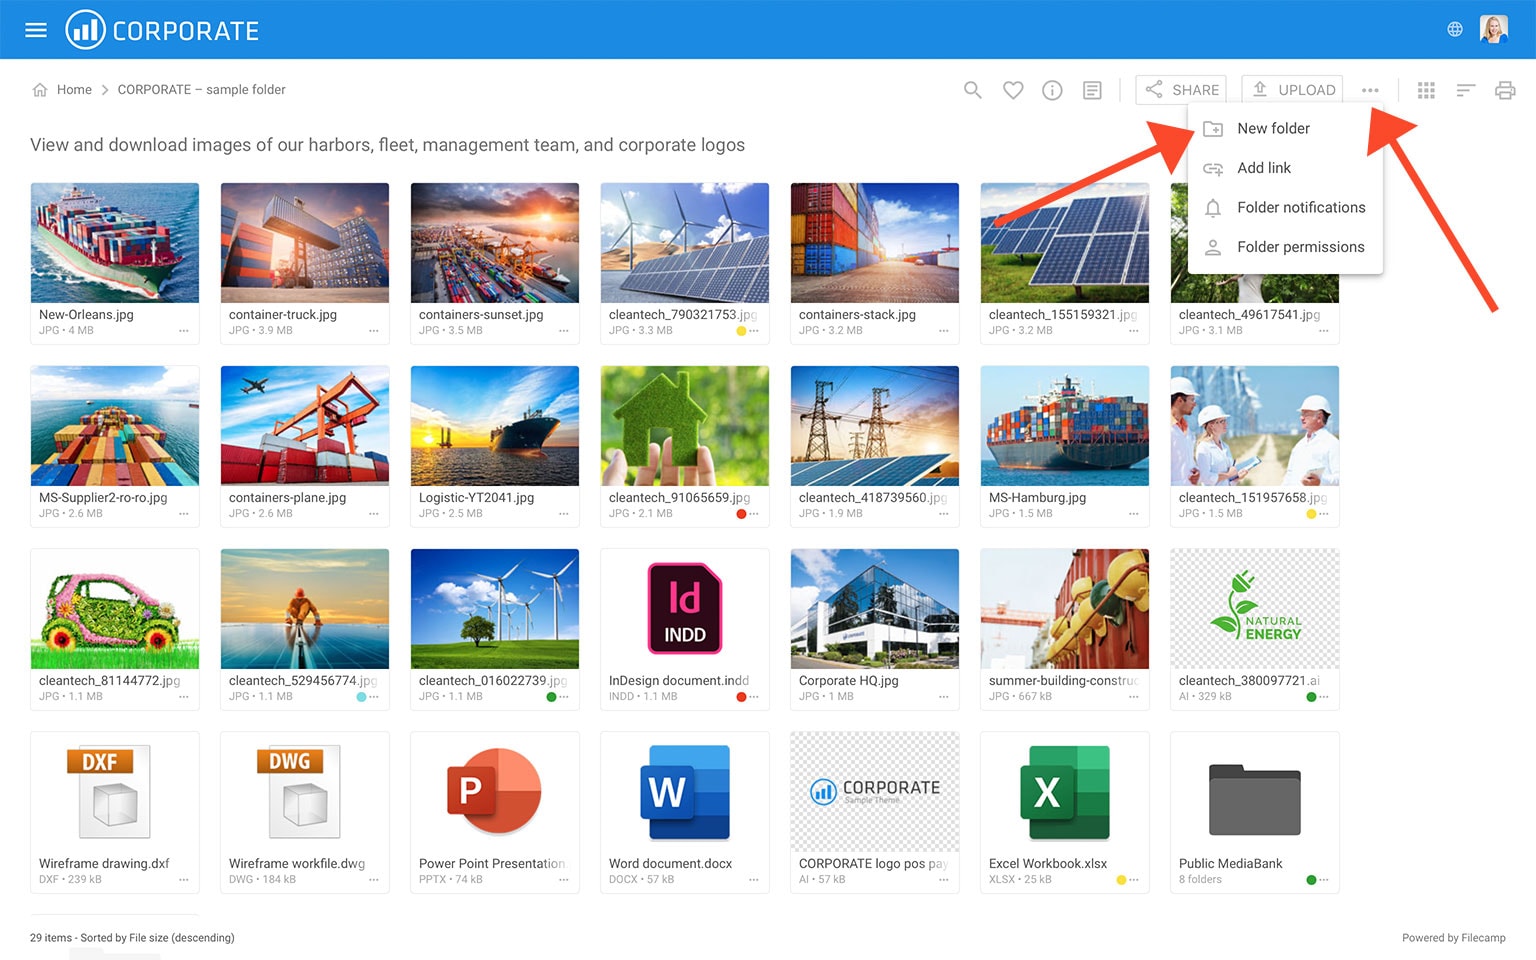The image size is (1536, 960).
Task: Click the notes document icon in toolbar
Action: (x=1092, y=90)
